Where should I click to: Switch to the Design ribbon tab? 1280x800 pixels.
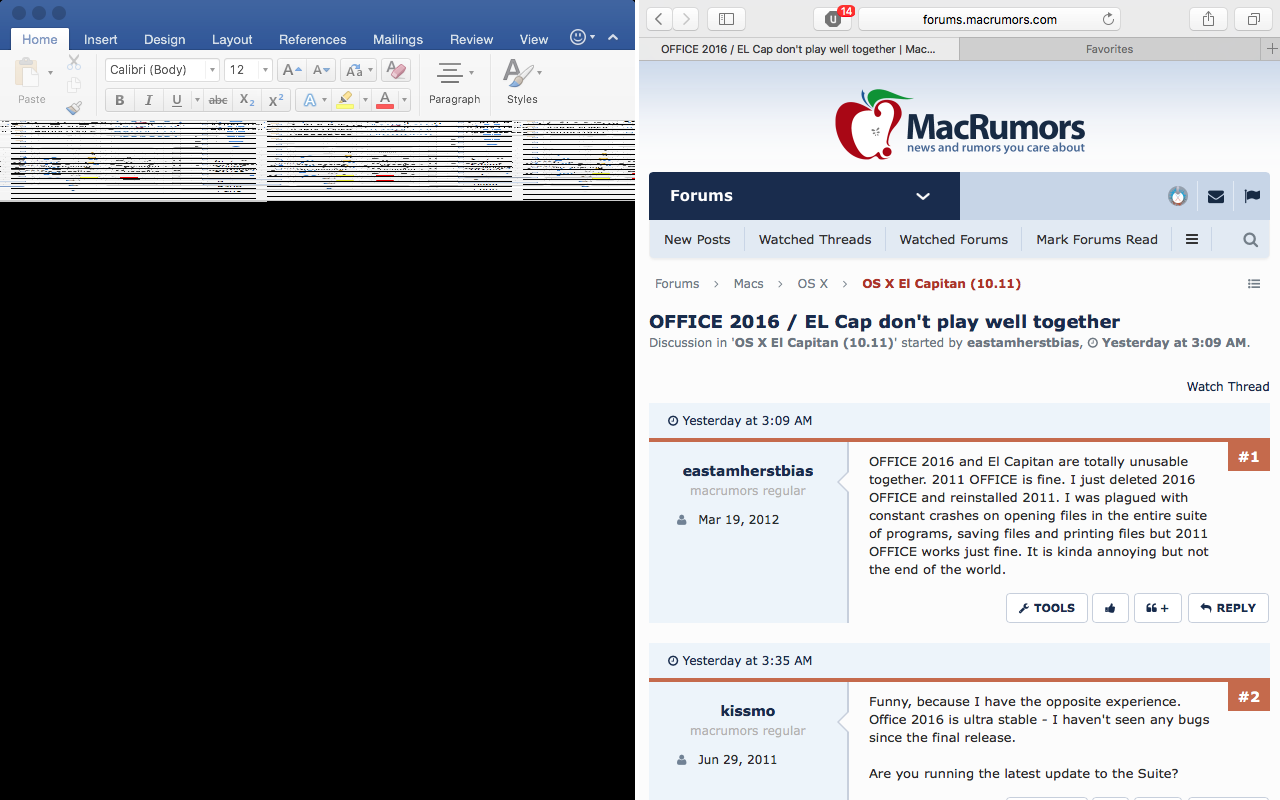(164, 39)
